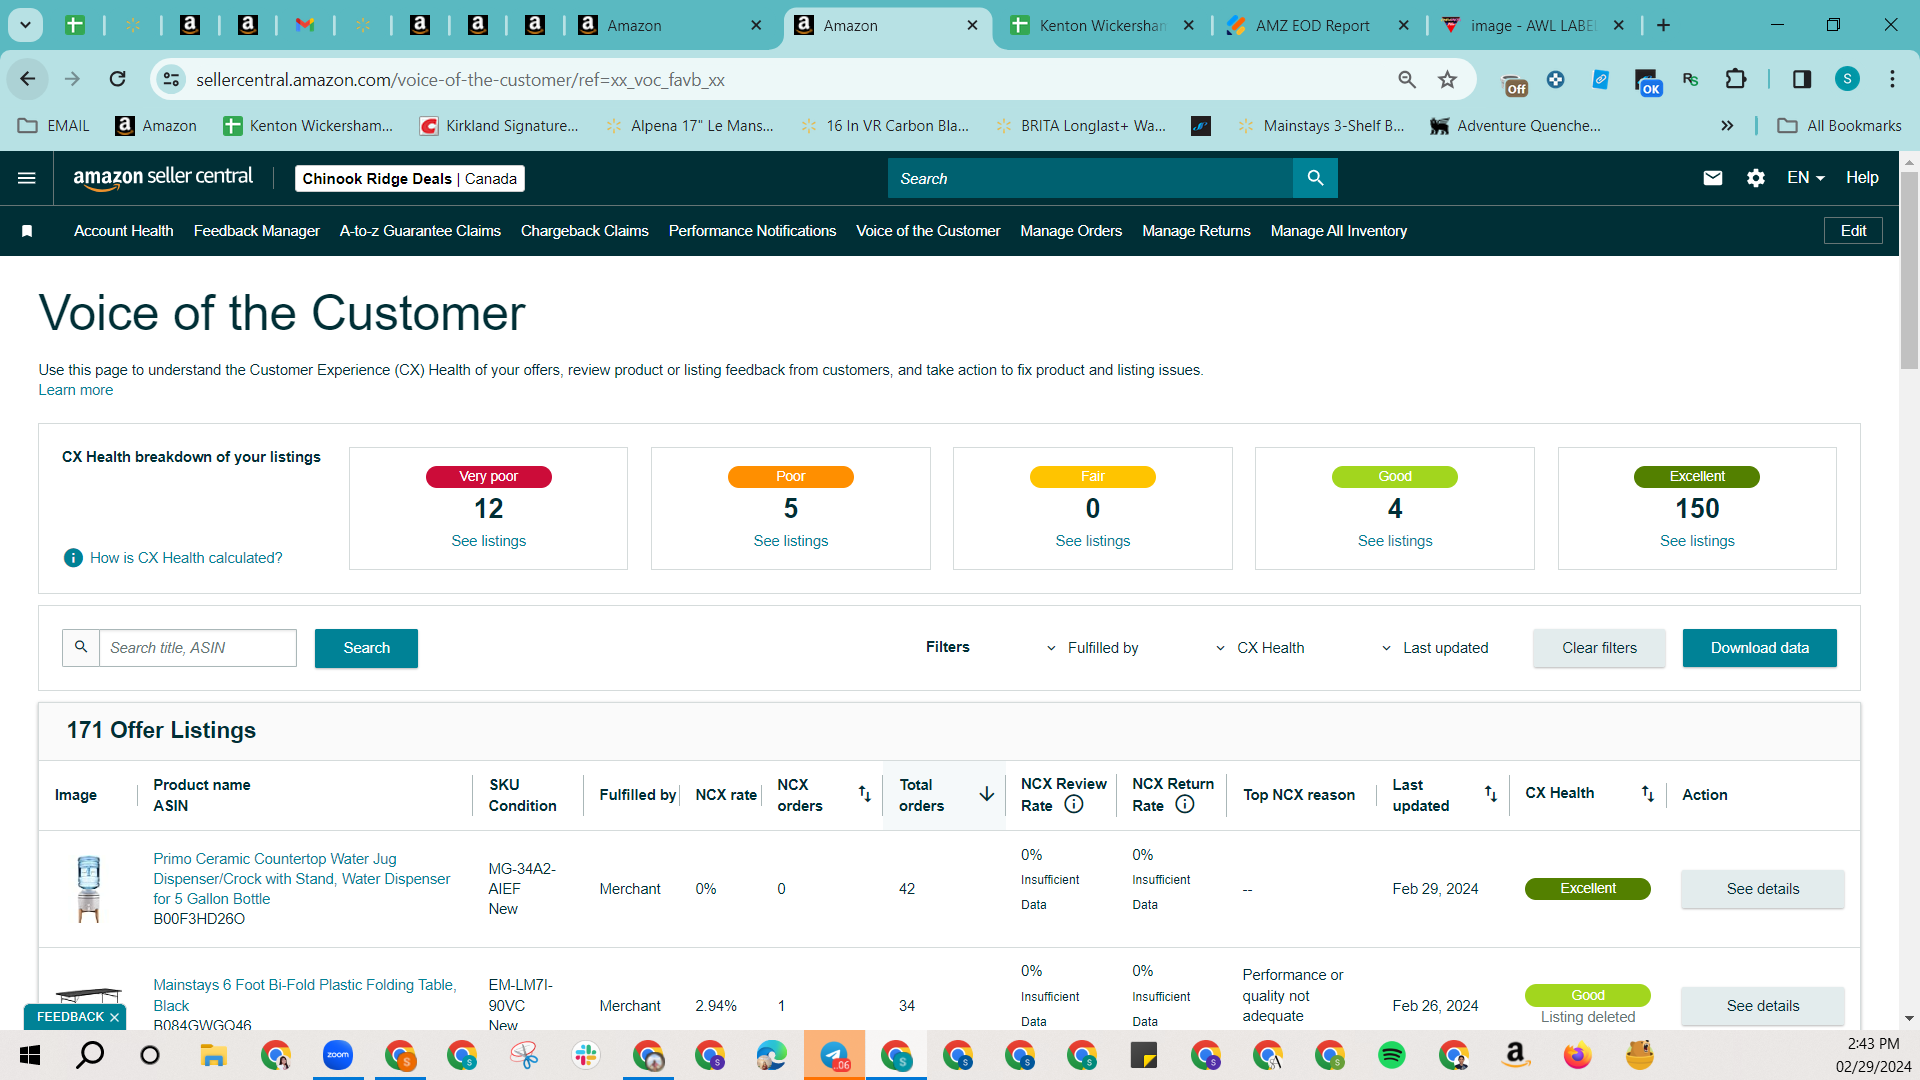This screenshot has height=1080, width=1920.
Task: See details for Primo Ceramic Water Jug
Action: tap(1763, 889)
